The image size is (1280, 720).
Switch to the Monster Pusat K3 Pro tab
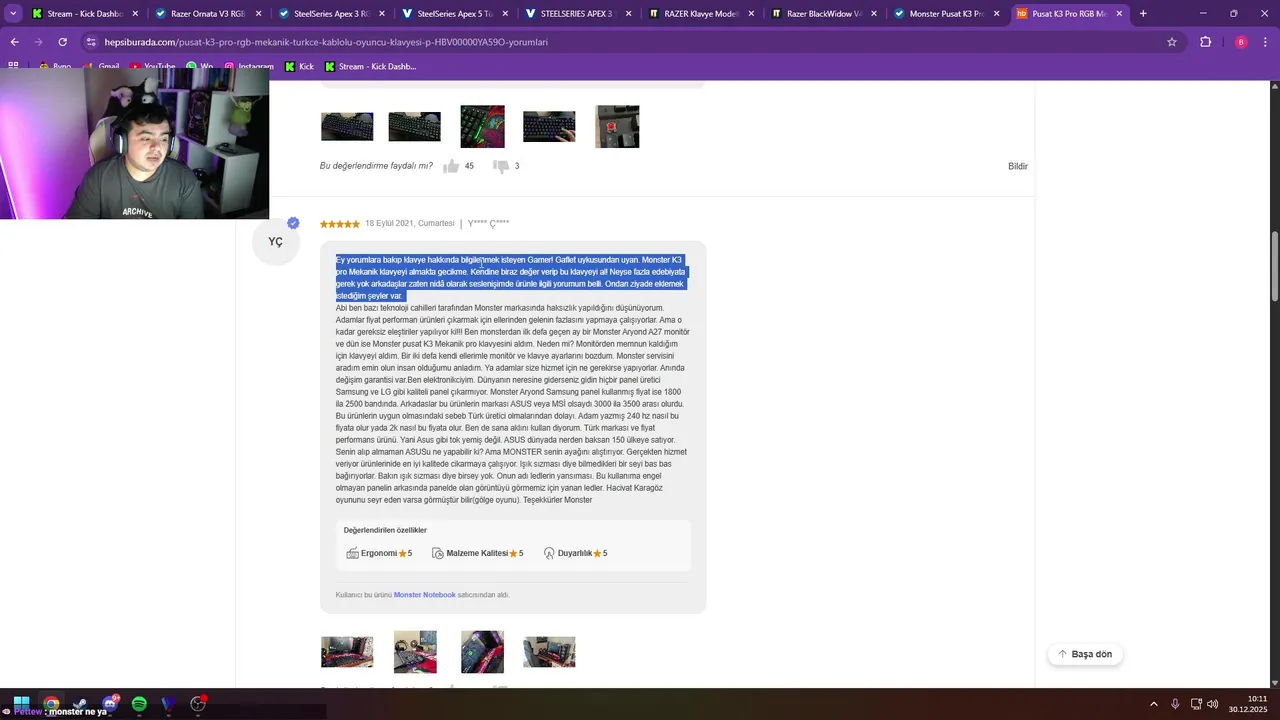(x=948, y=14)
